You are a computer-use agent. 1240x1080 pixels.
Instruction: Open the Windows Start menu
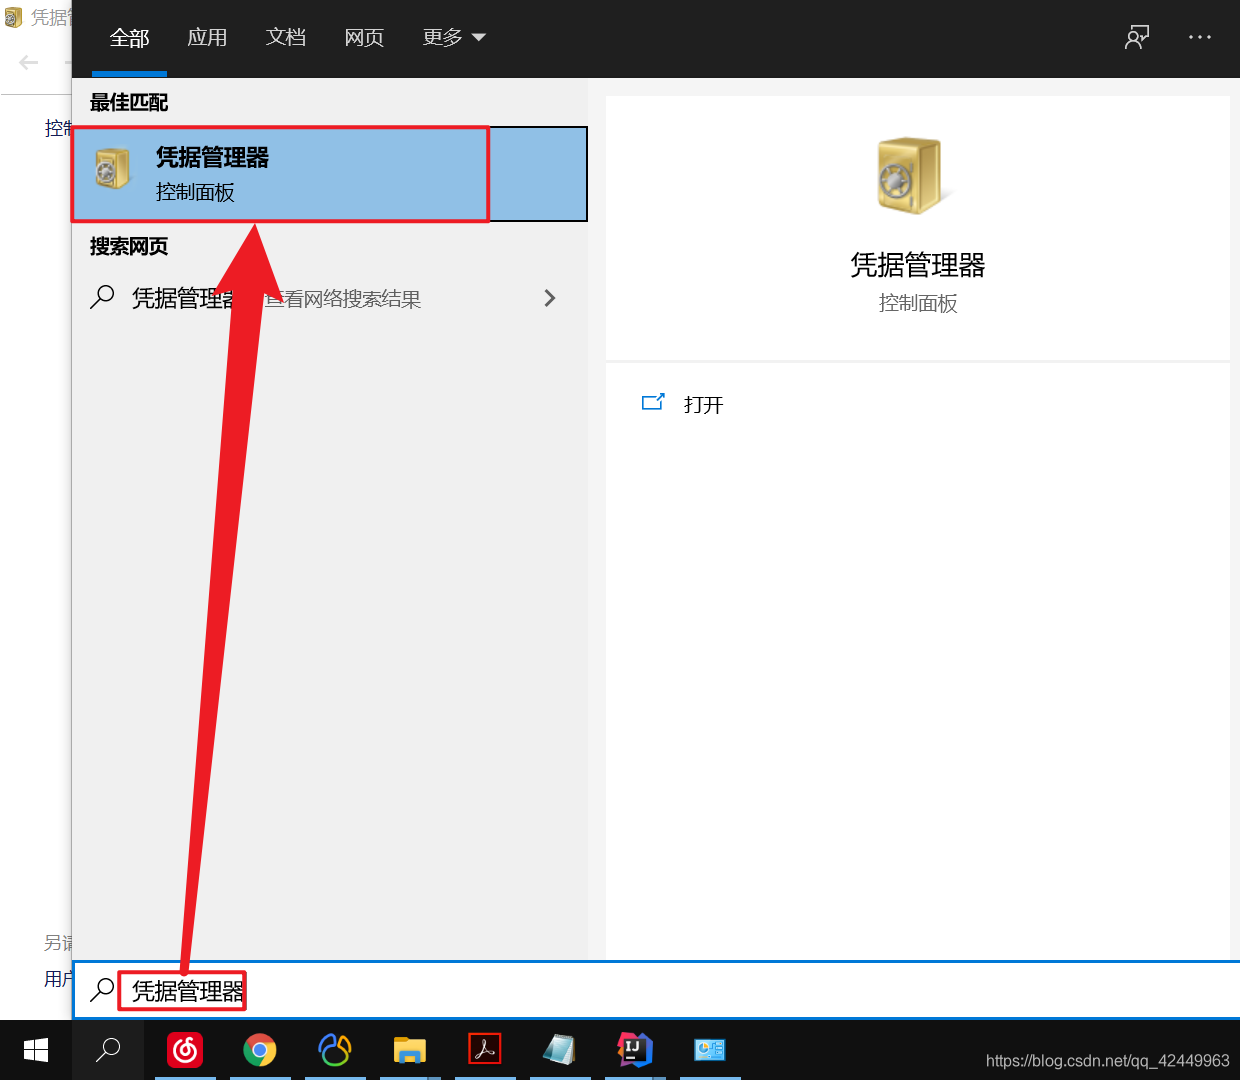[36, 1050]
